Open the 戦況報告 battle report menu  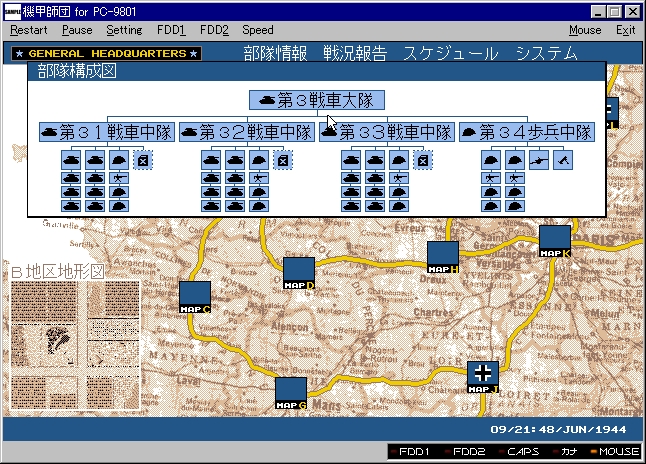point(355,53)
